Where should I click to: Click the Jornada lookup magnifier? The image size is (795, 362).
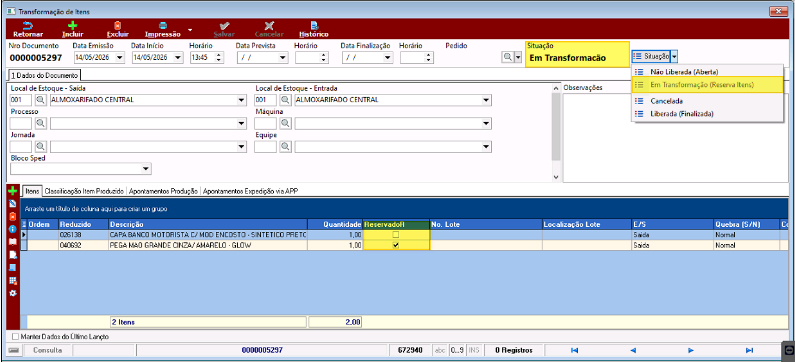[x=40, y=147]
